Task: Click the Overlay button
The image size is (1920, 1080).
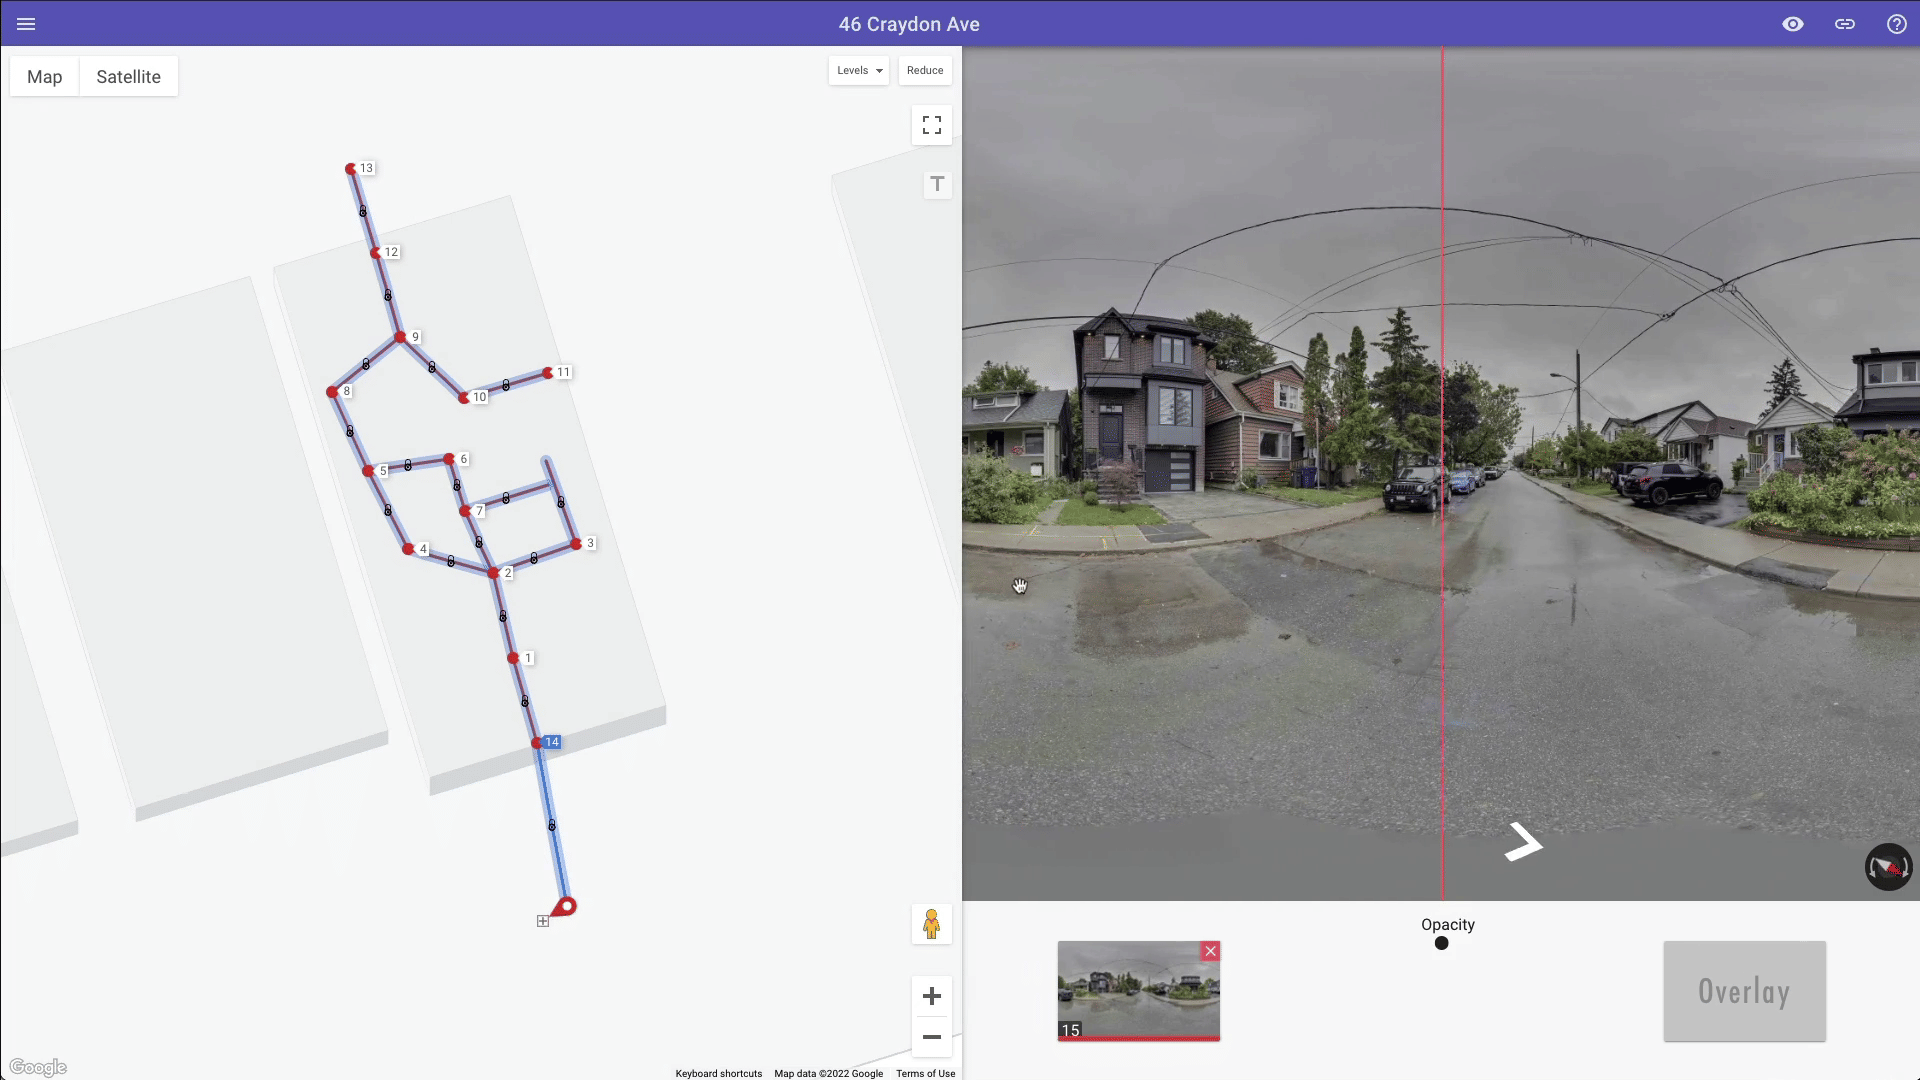Action: point(1744,991)
